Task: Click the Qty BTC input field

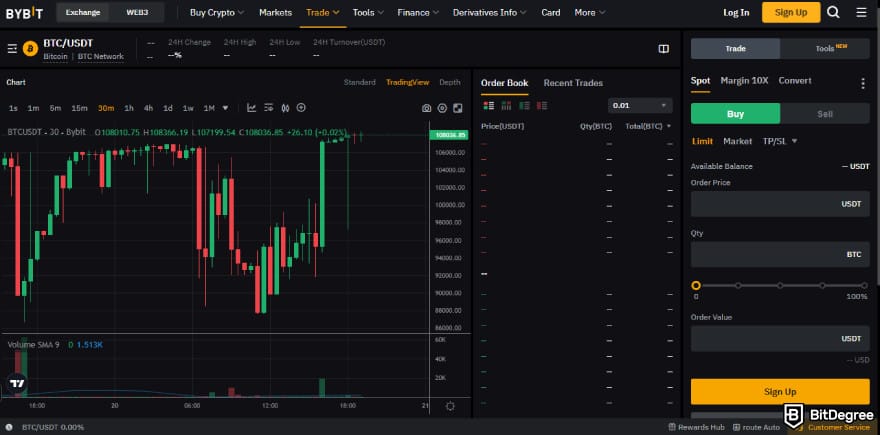Action: 780,254
